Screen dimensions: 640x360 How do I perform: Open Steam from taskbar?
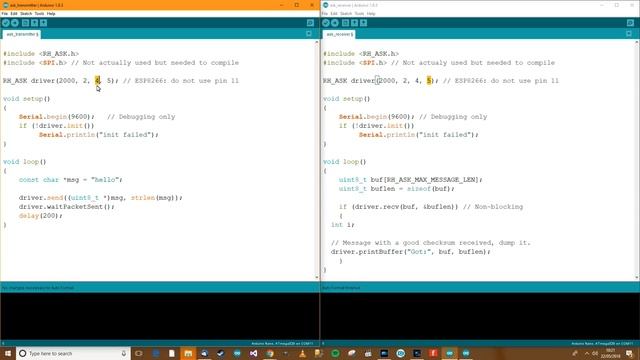[x=221, y=353]
